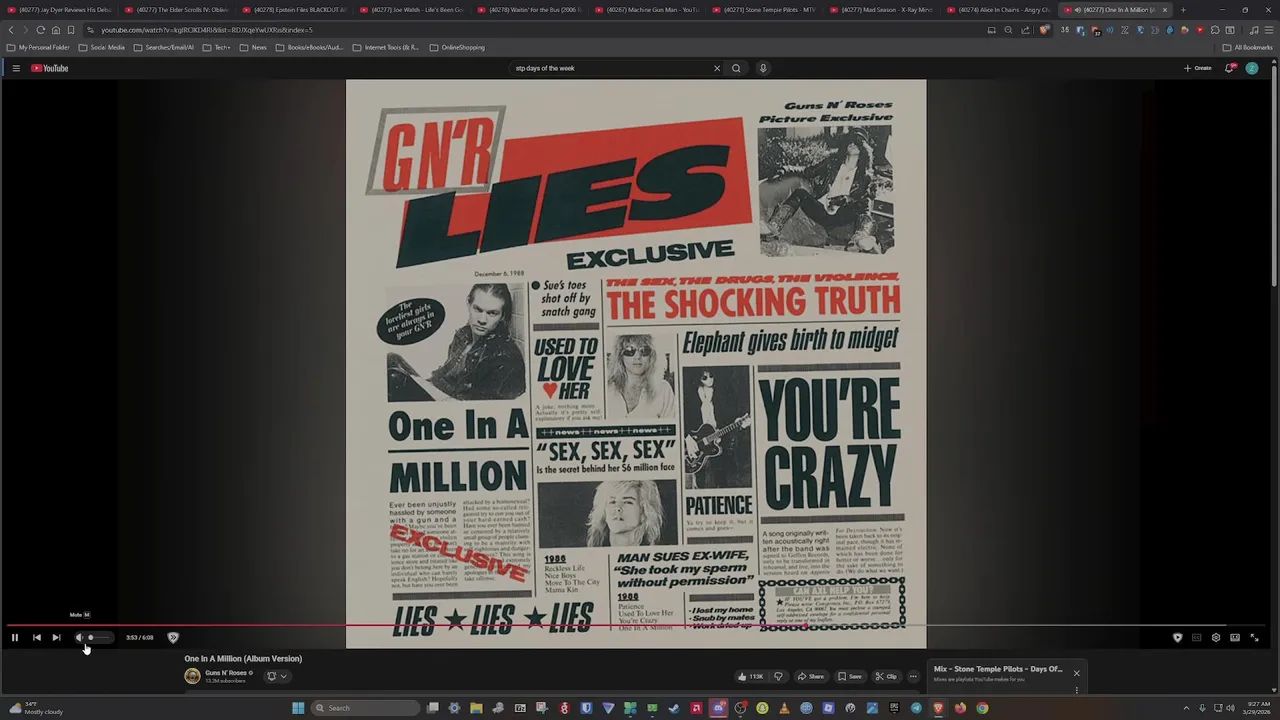
Task: Open the File Explorer taskbar icon
Action: tap(476, 708)
